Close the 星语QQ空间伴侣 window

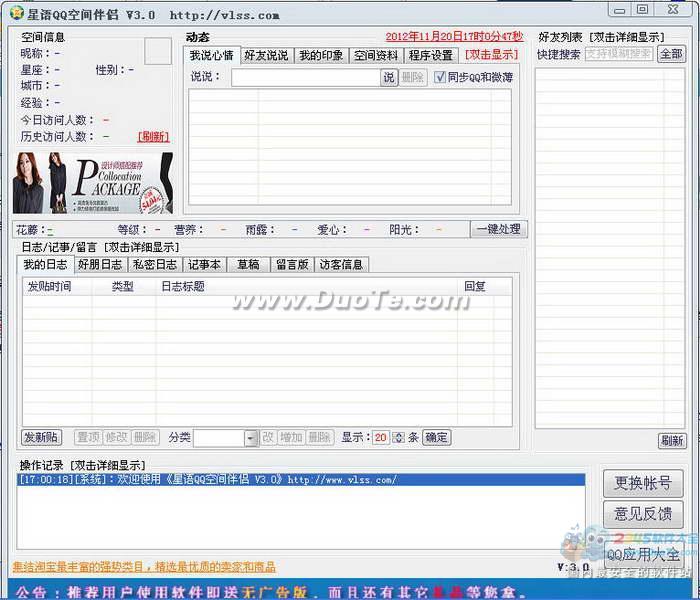[673, 9]
